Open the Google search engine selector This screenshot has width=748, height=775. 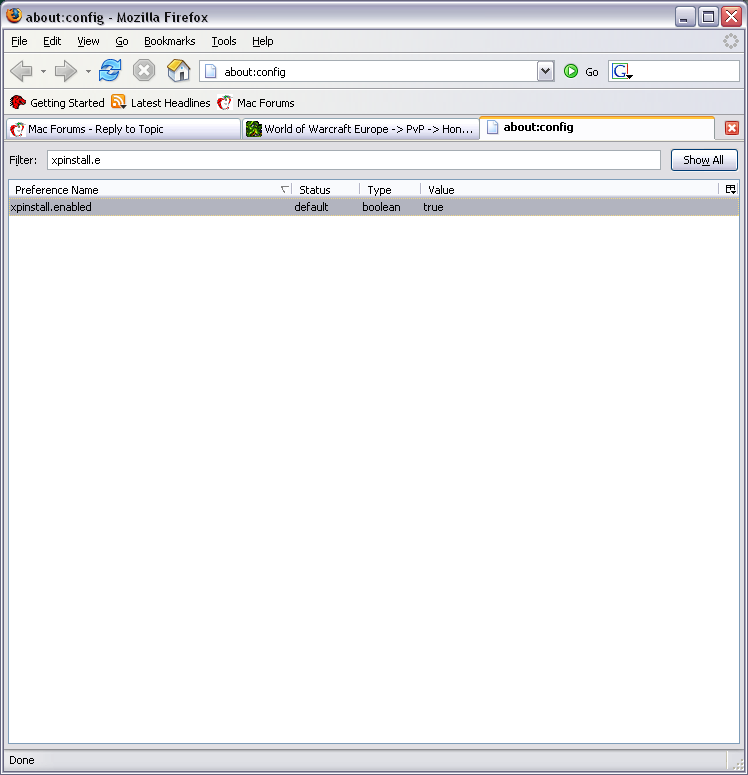[622, 72]
